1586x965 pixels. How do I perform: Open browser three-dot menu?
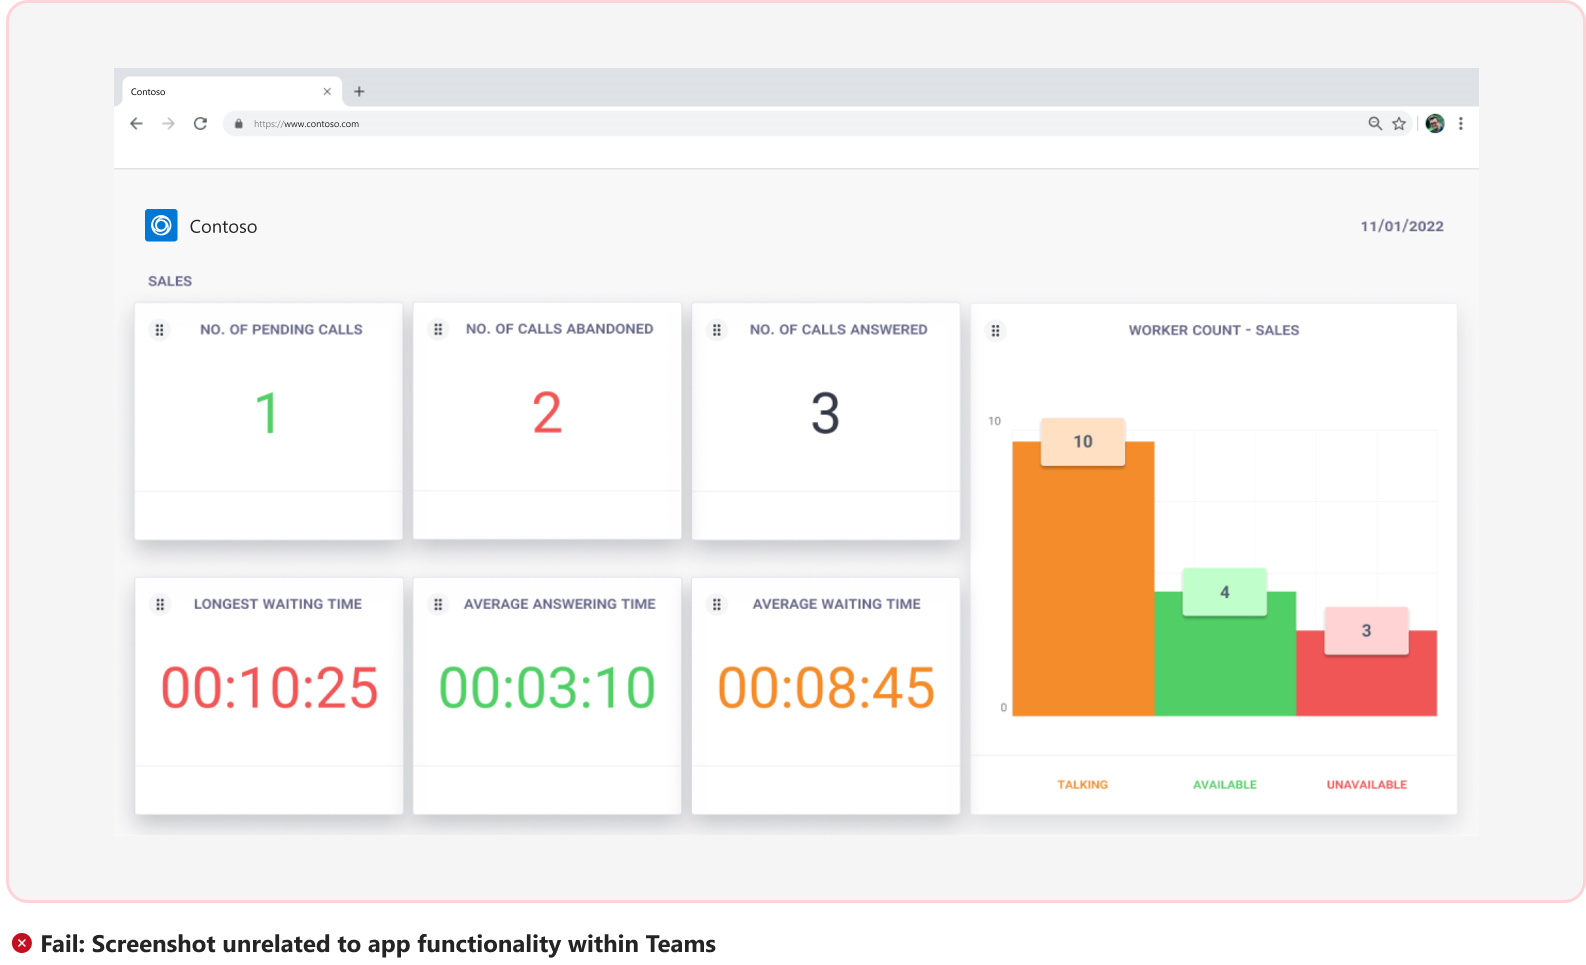(1461, 124)
